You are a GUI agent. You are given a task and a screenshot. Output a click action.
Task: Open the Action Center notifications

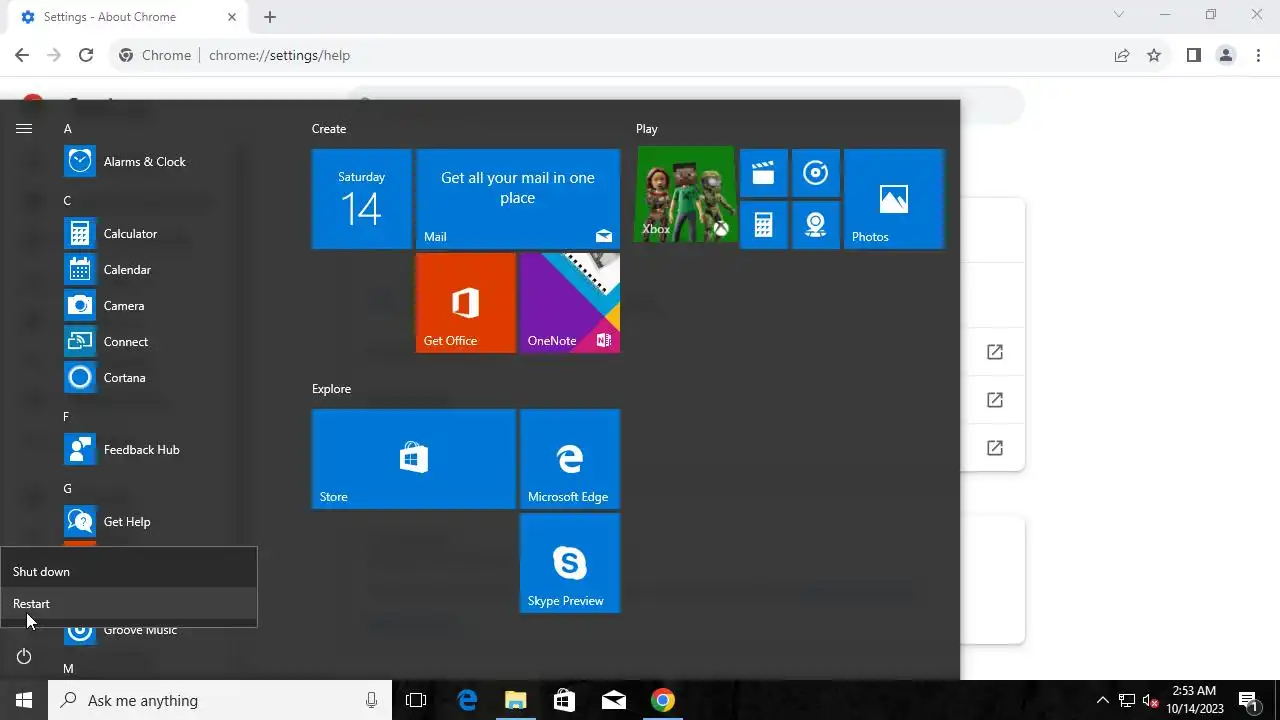(1248, 700)
